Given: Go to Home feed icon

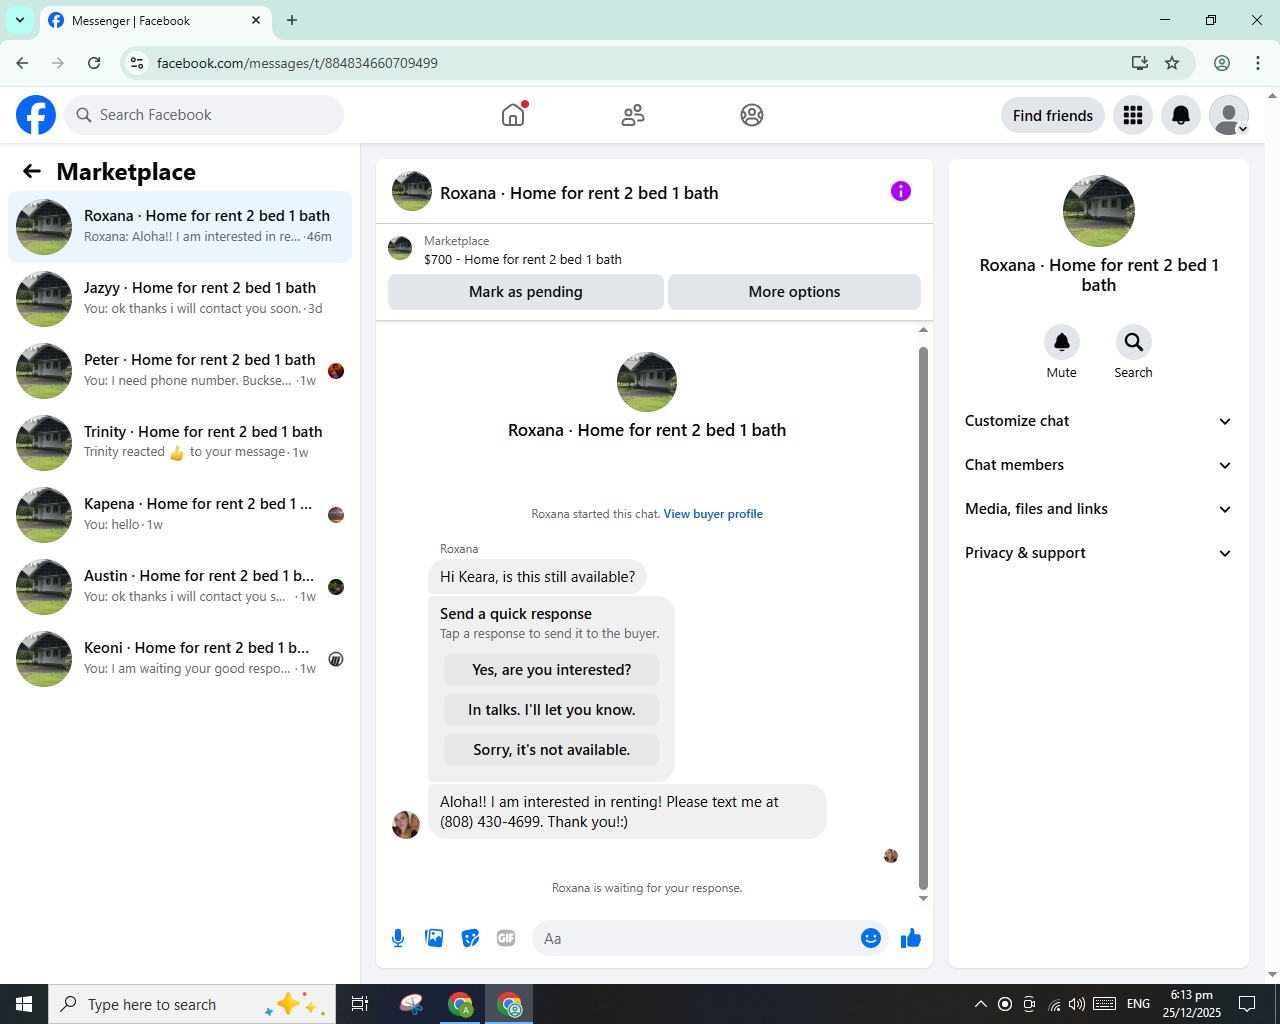Looking at the screenshot, I should click(x=513, y=115).
